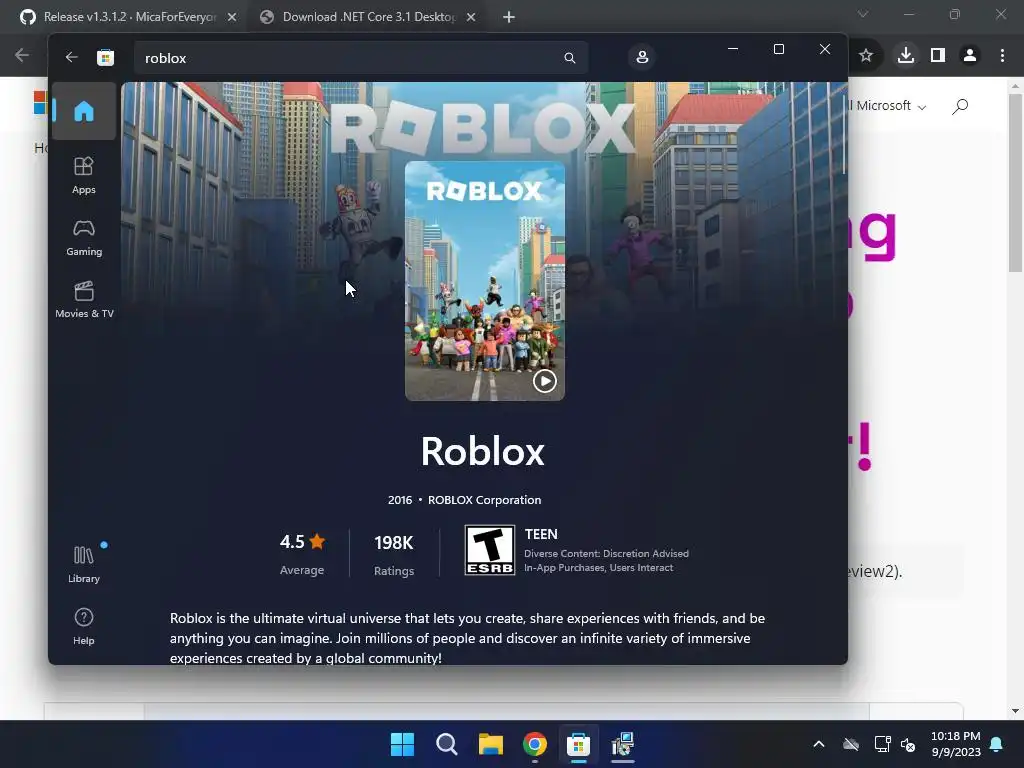The width and height of the screenshot is (1024, 768).
Task: Click the roblox search field
Action: 360,57
